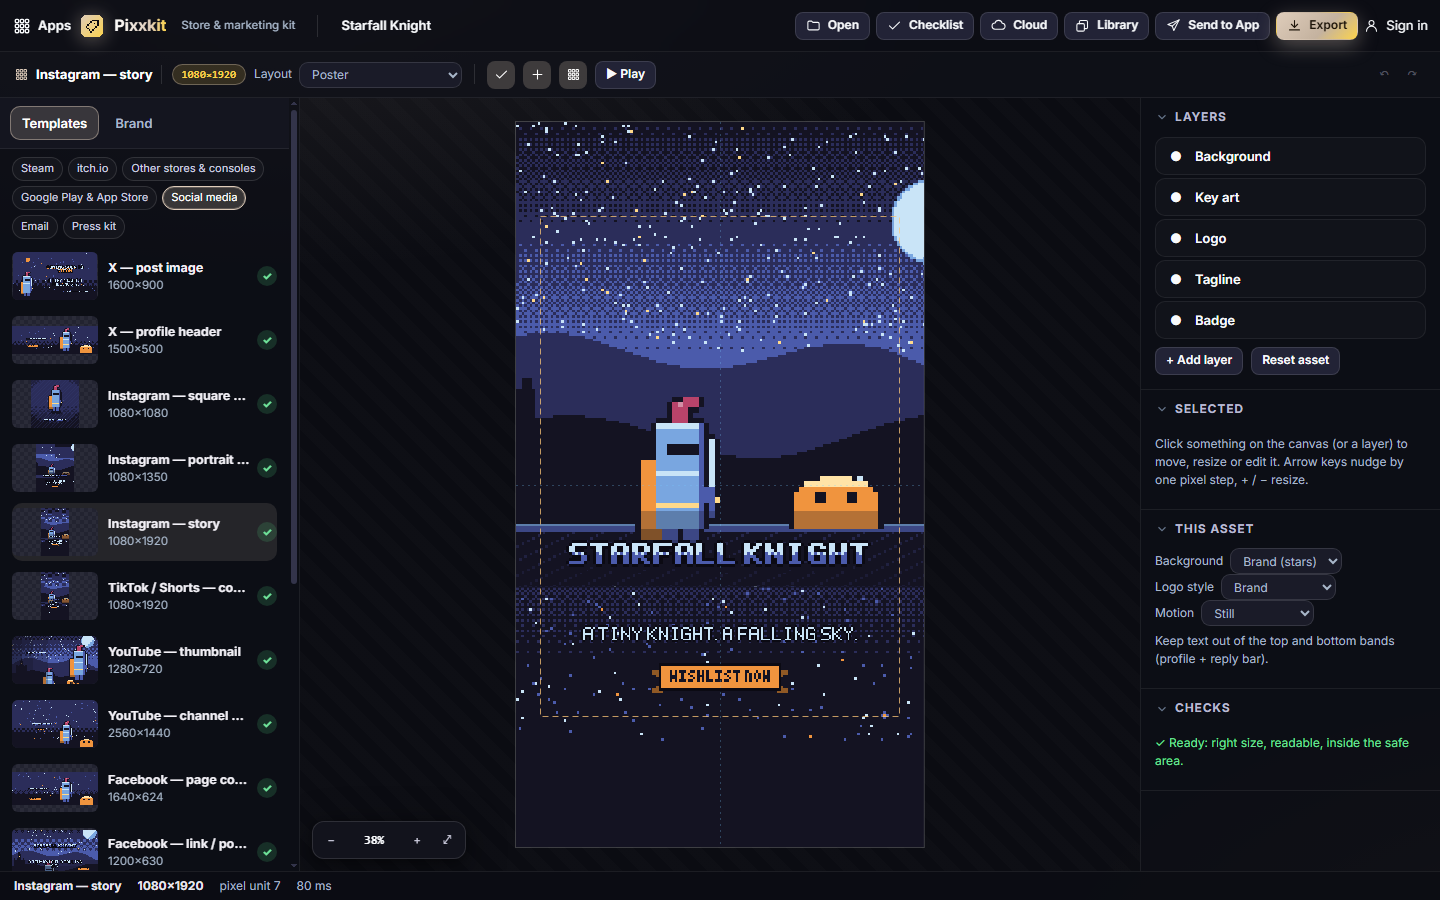Zoom in the canvas with plus

click(x=417, y=840)
